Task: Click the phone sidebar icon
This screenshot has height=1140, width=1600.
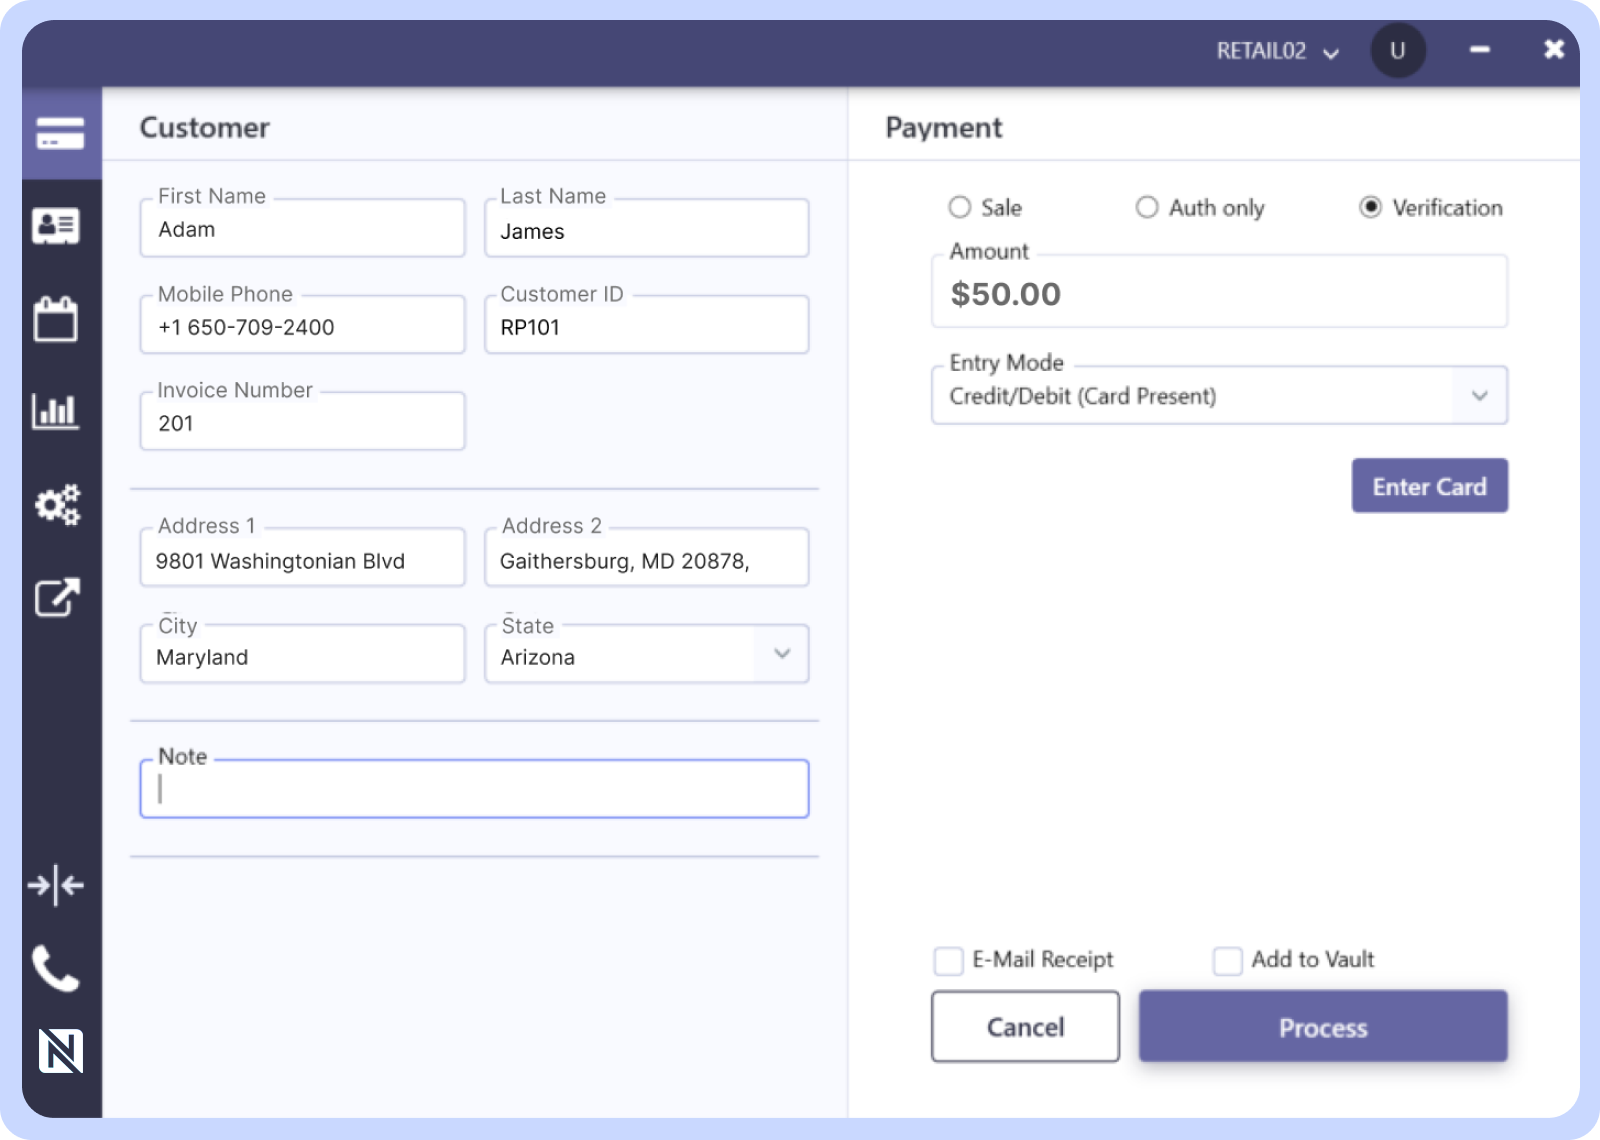Action: coord(56,968)
